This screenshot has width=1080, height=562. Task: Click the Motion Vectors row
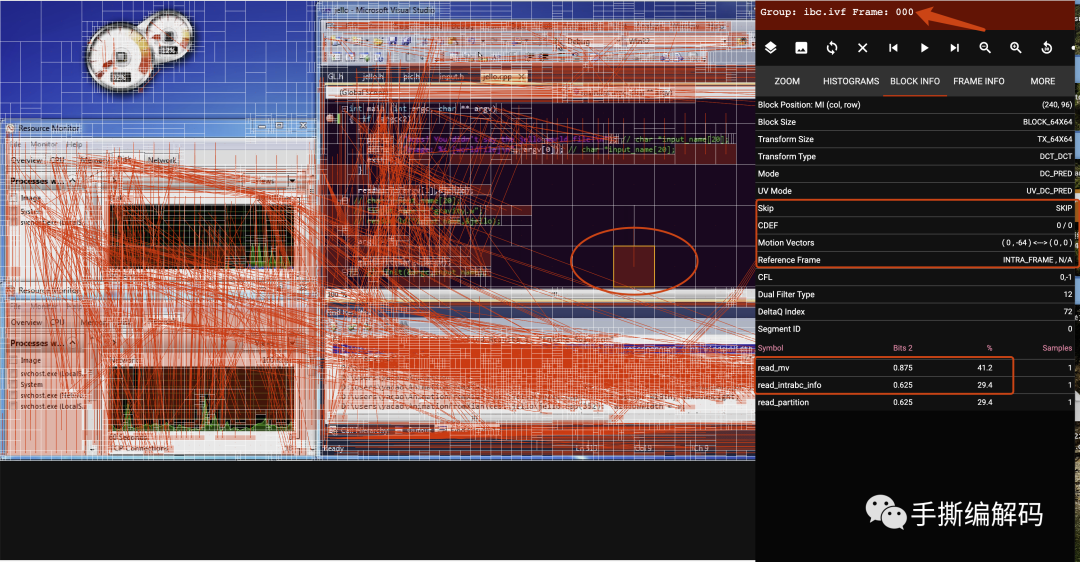[914, 243]
